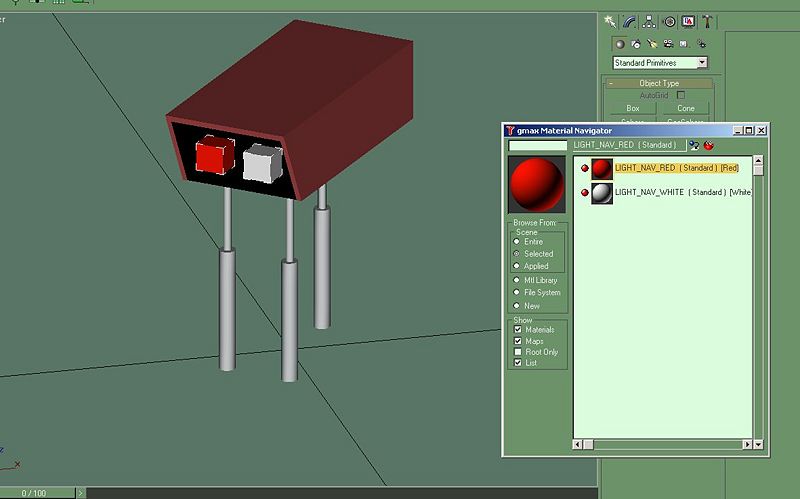Open the Display command panel tab
This screenshot has width=800, height=499.
[688, 21]
